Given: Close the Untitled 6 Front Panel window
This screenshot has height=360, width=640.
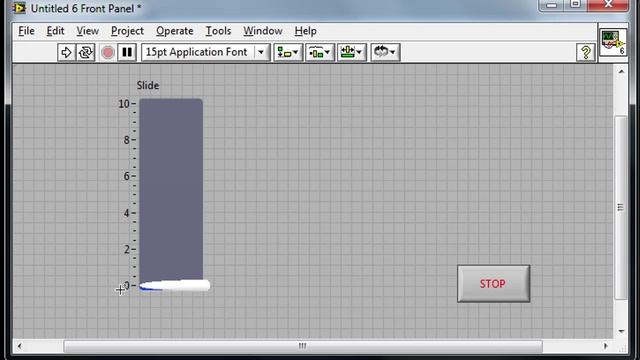Looking at the screenshot, I should point(608,5).
